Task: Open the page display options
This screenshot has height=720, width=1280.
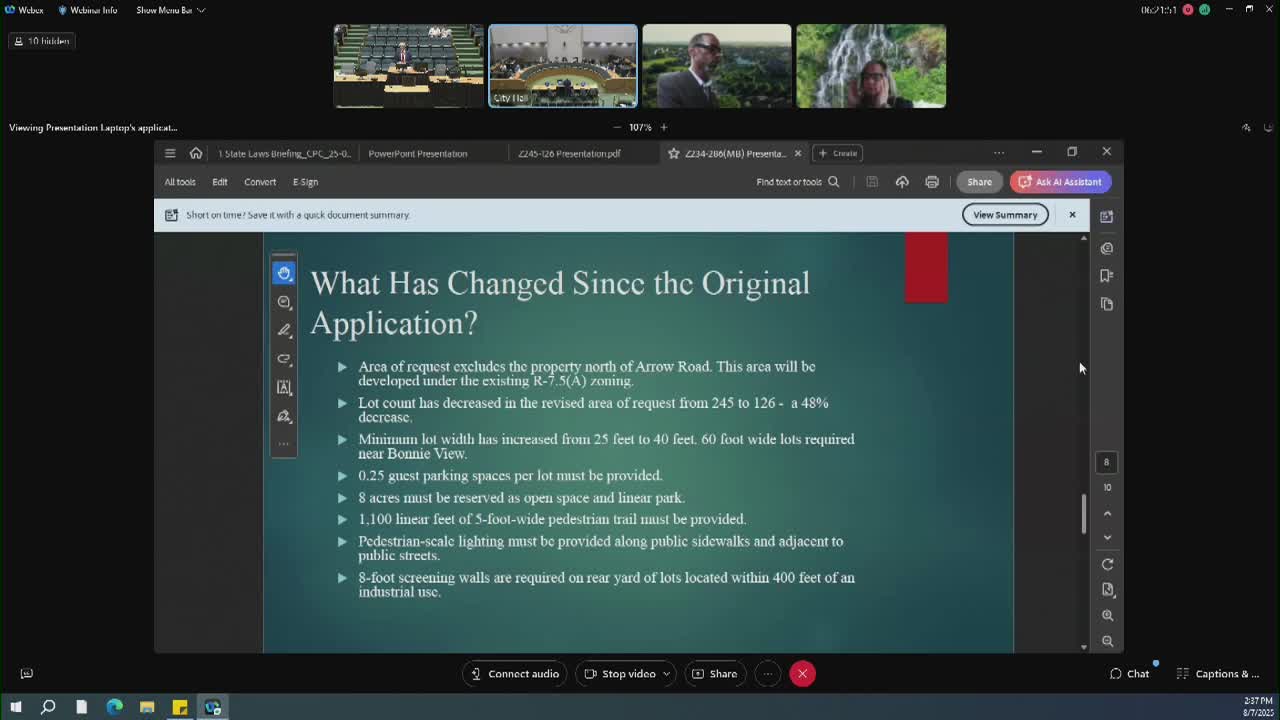Action: [x=1107, y=590]
